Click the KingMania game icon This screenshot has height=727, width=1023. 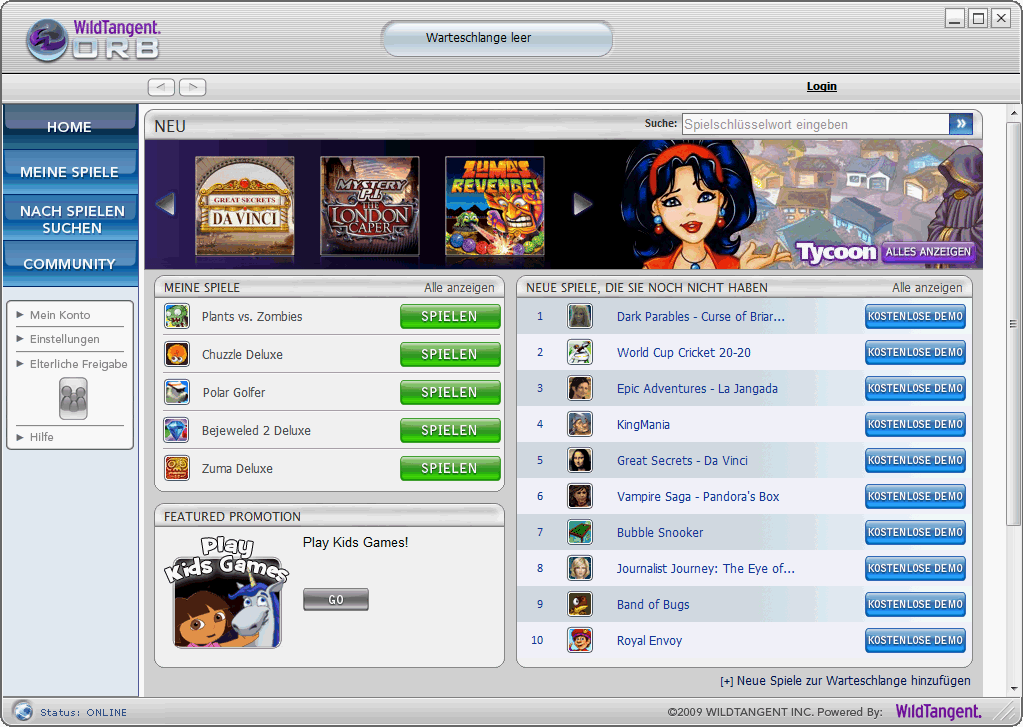579,424
